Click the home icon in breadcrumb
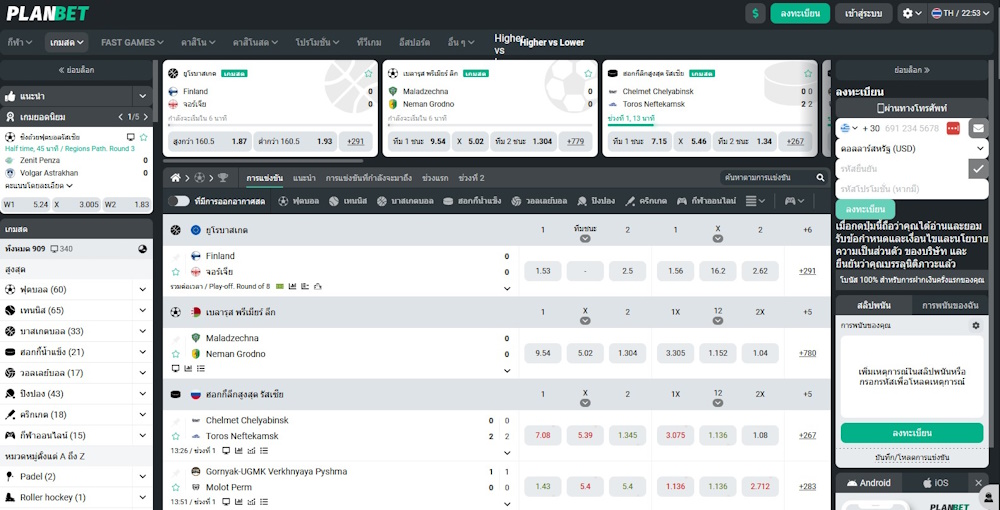Screen dimensions: 1000x510 (x=175, y=178)
